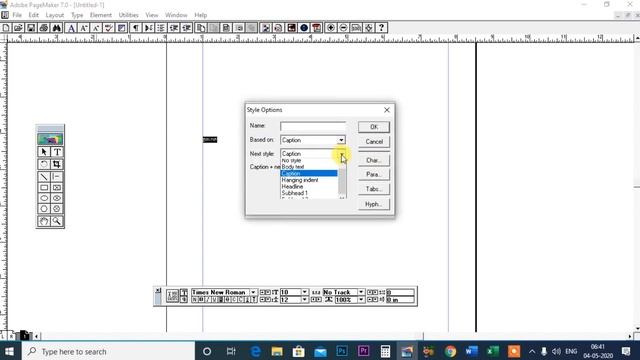Click the Zoom In plus toolbar icon

tap(331, 28)
